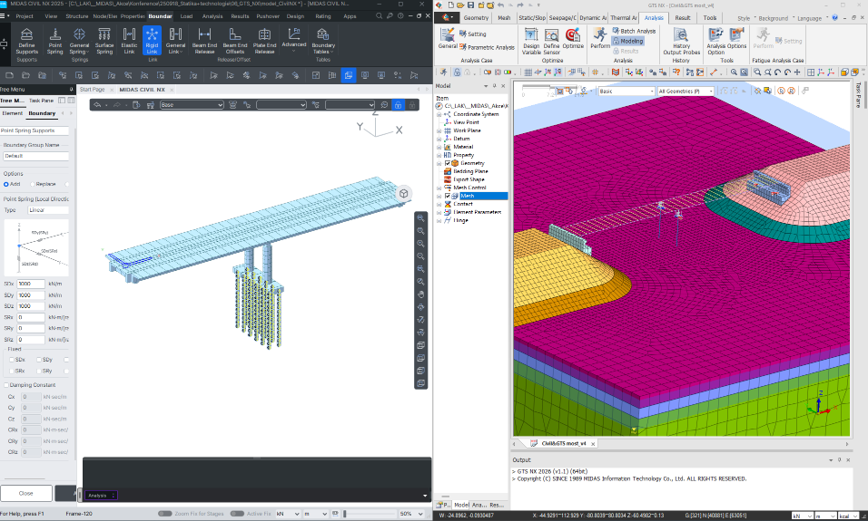Image resolution: width=868 pixels, height=521 pixels.
Task: Open the Point Spring Type dropdown
Action: [x=48, y=210]
